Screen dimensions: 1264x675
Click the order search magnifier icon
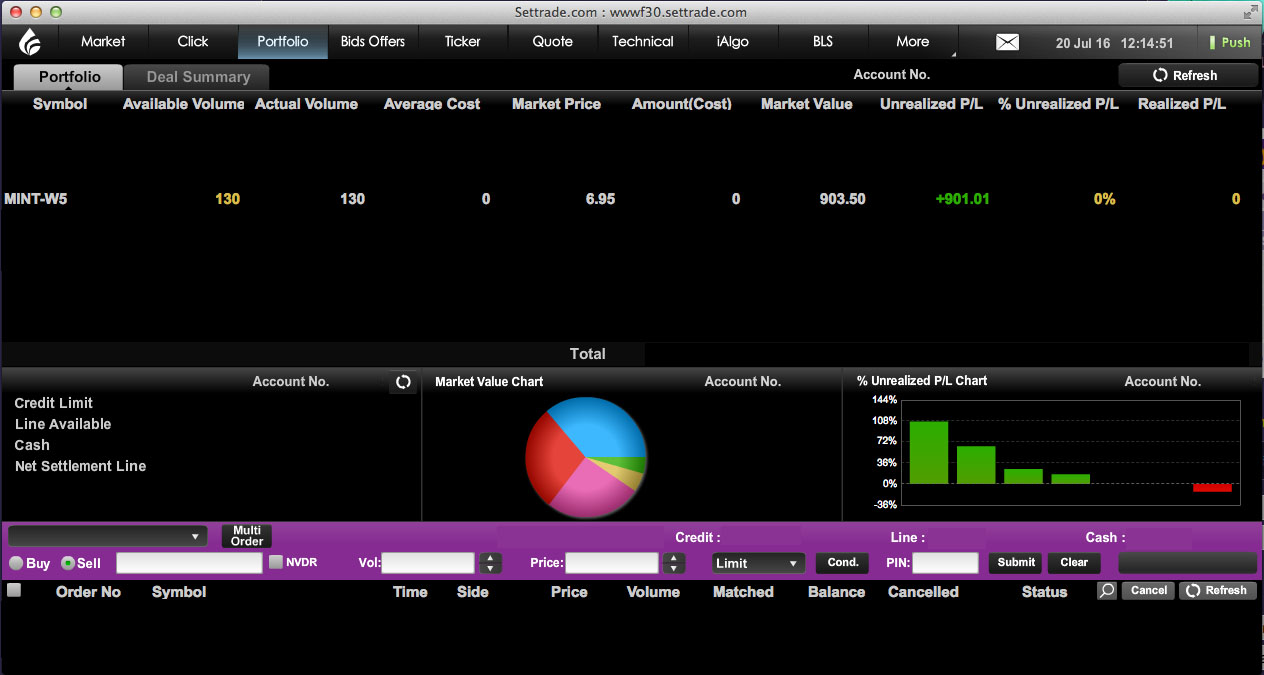[x=1106, y=591]
